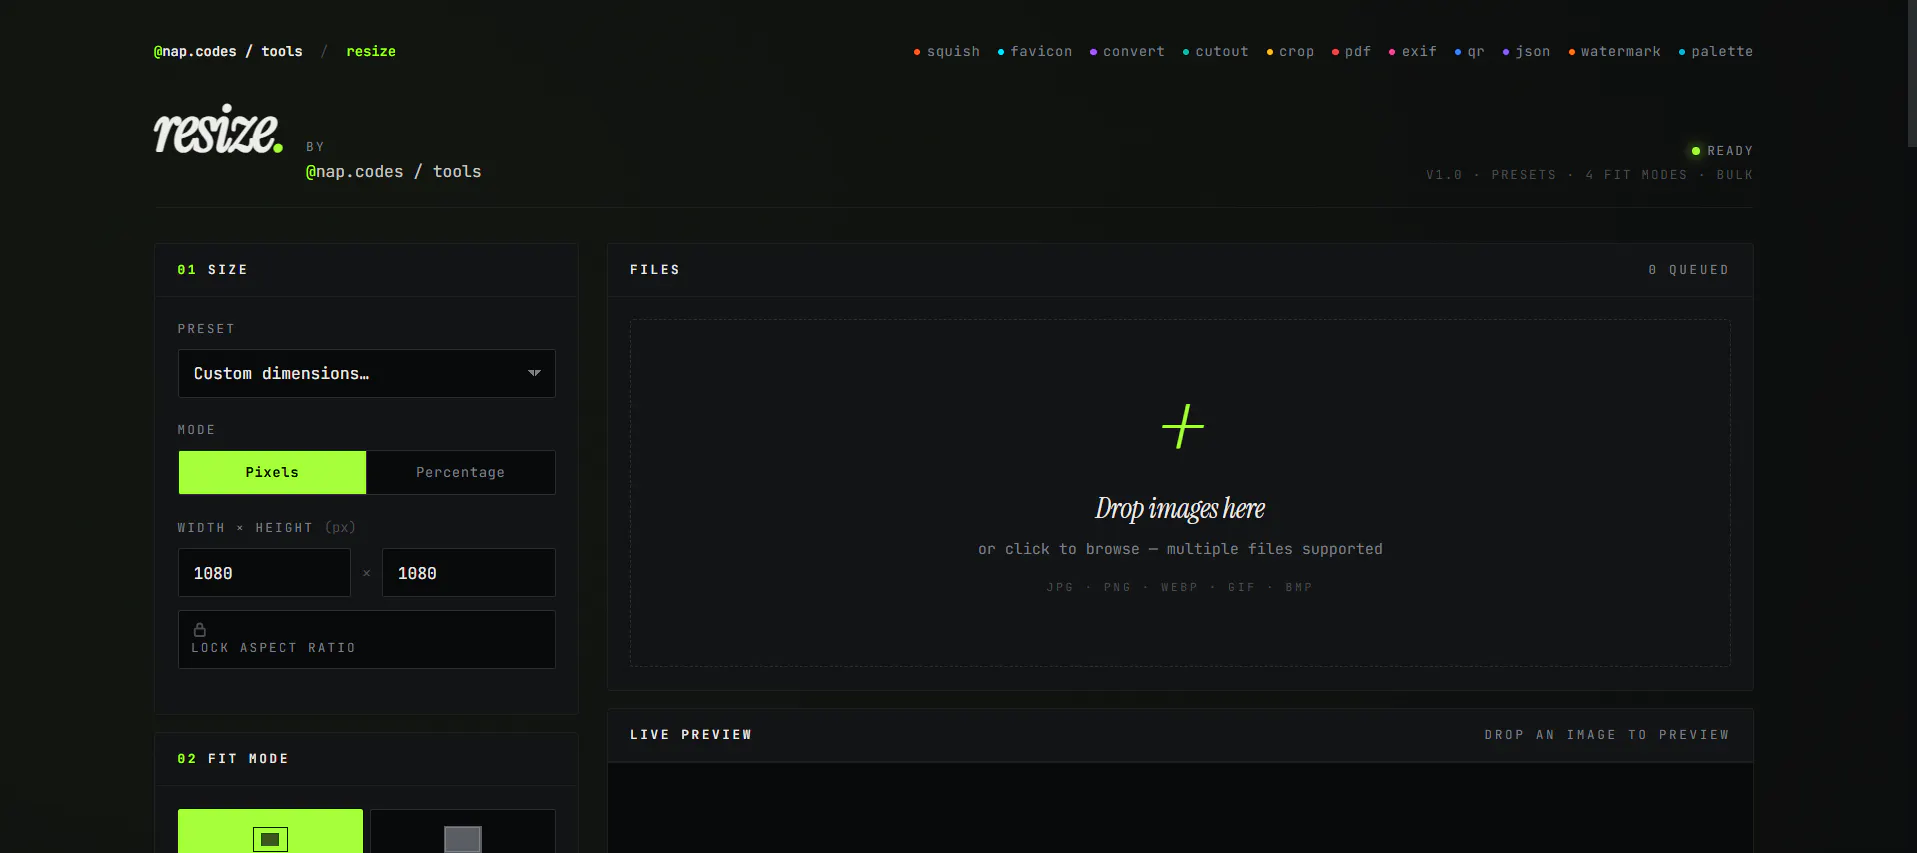The image size is (1917, 853).
Task: Click the supported formats line 'JPG · PNG · WEBP'
Action: click(1179, 588)
